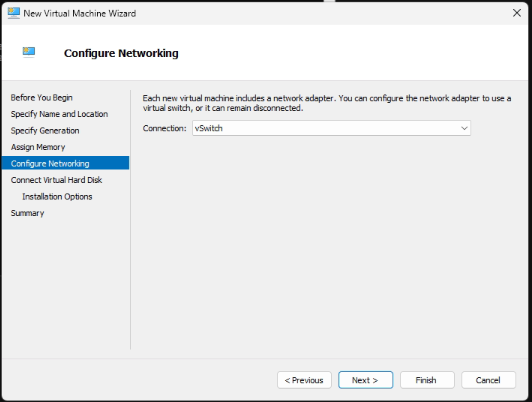The width and height of the screenshot is (532, 402).
Task: Close the New Virtual Machine Wizard window
Action: (x=517, y=13)
